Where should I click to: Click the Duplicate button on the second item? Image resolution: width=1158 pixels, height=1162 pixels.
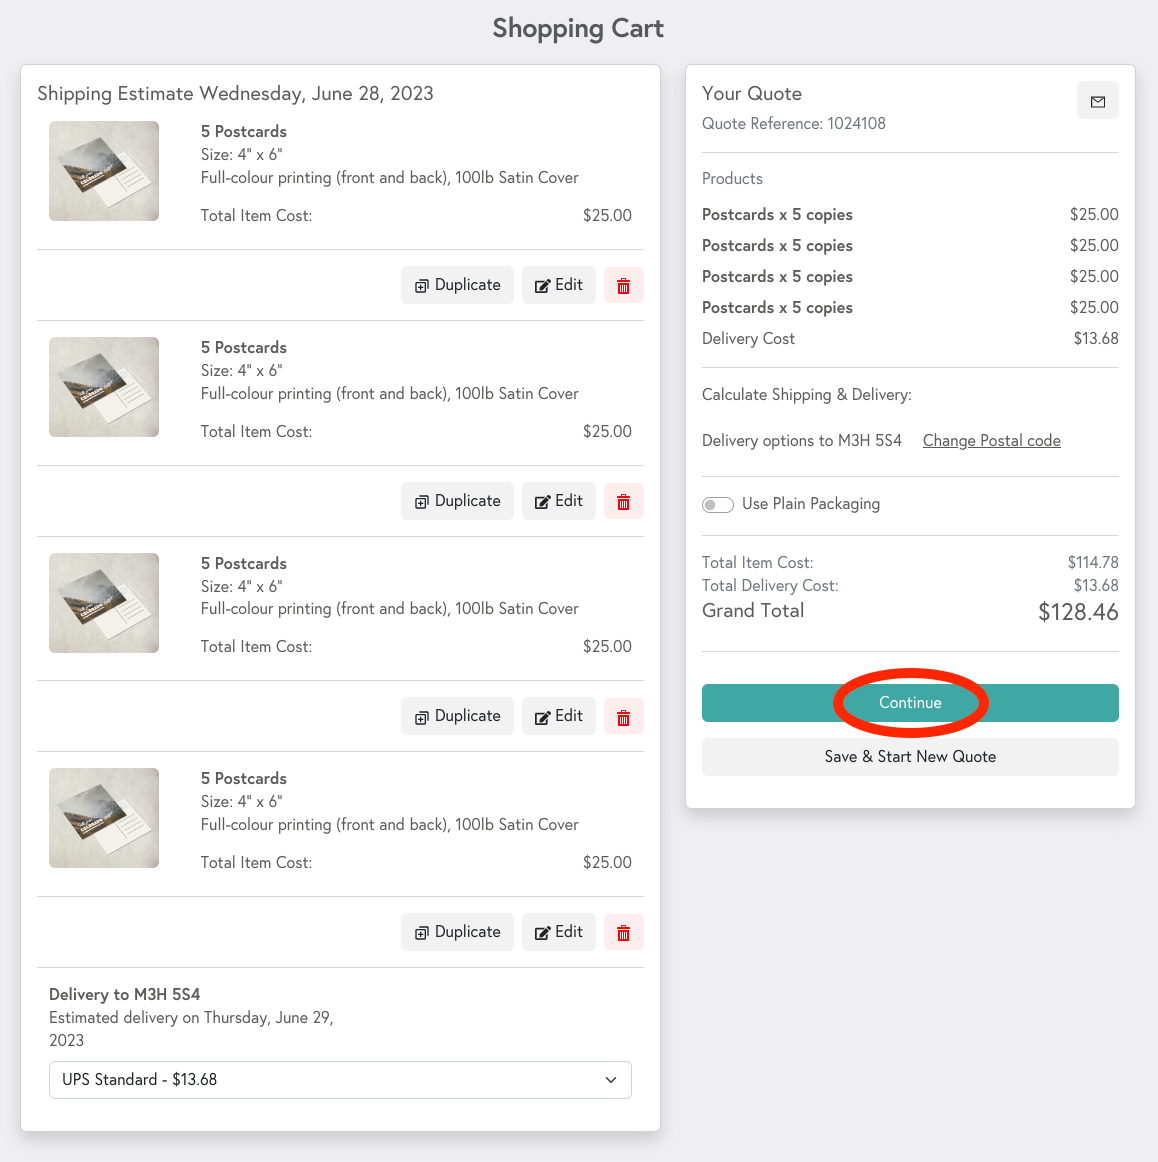coord(457,501)
